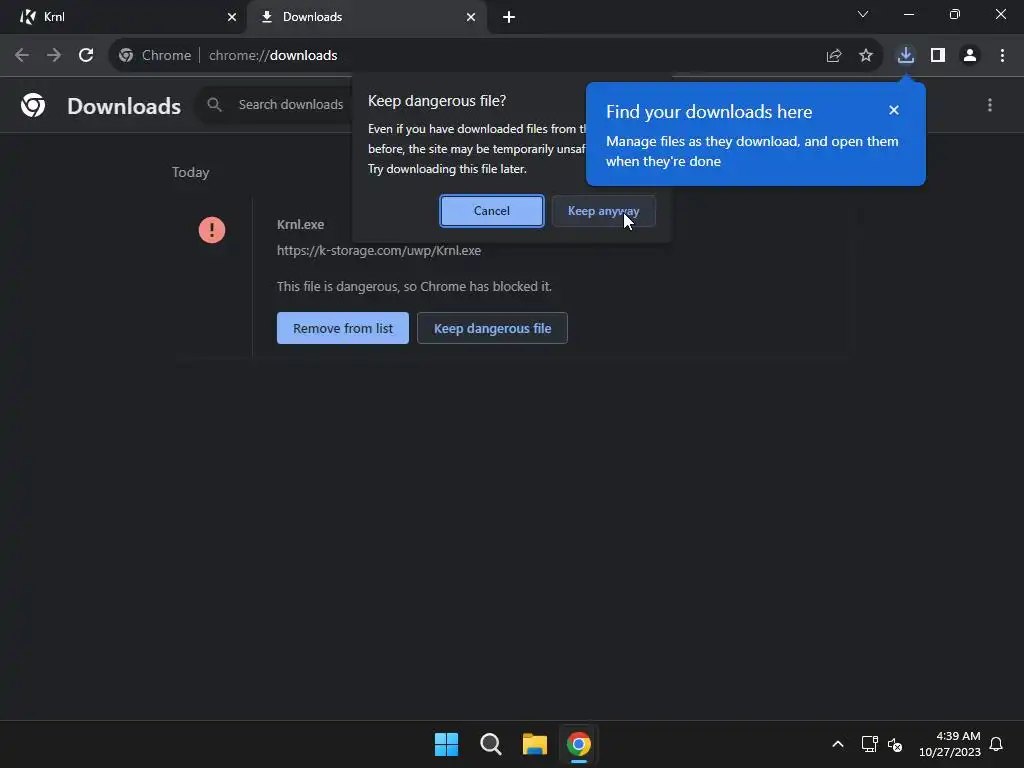Click Keep anyway in the dialog
This screenshot has width=1024, height=768.
[x=603, y=211]
